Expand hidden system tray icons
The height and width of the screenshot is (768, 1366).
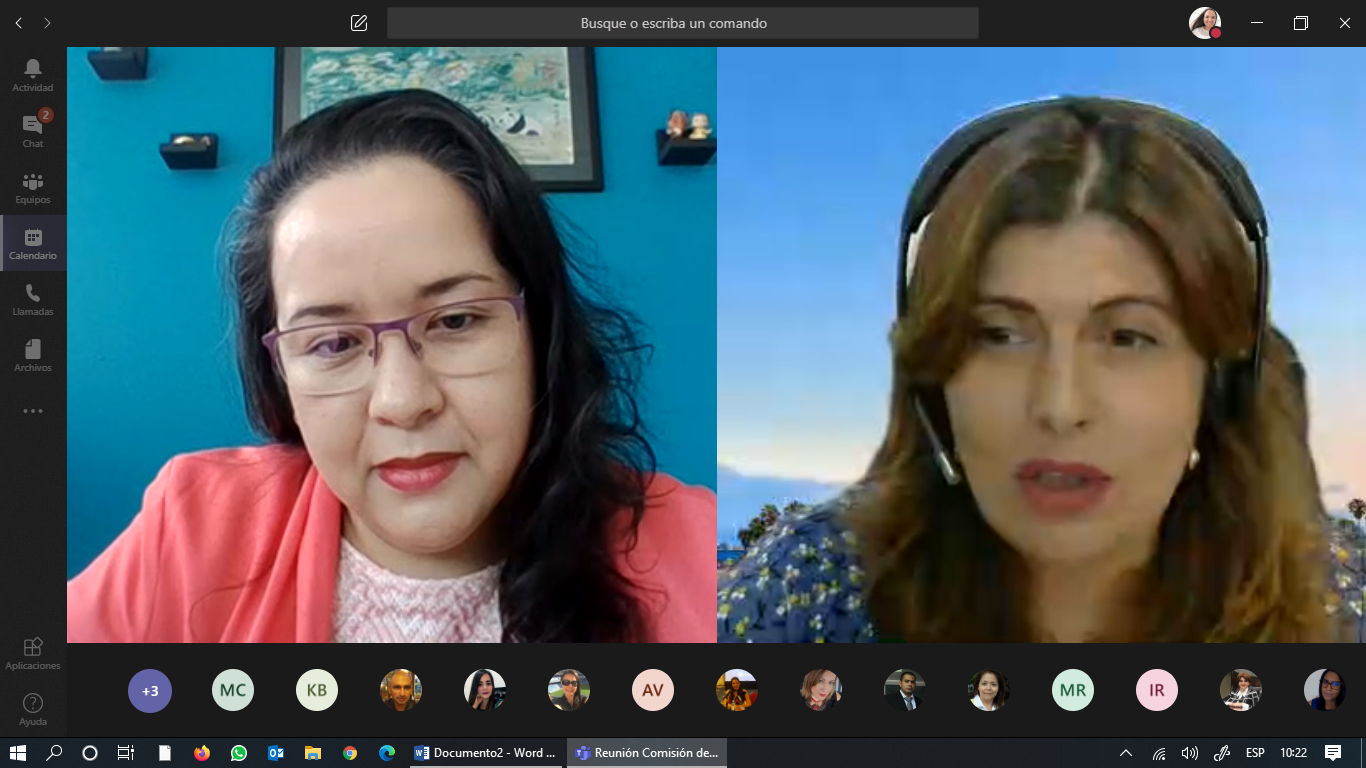tap(1126, 753)
